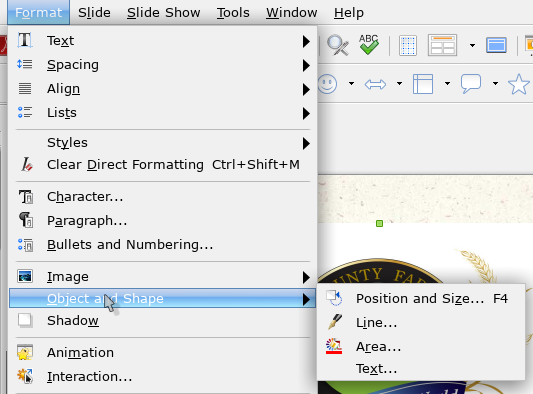Click the Area paint bucket icon
This screenshot has width=533, height=394.
334,346
